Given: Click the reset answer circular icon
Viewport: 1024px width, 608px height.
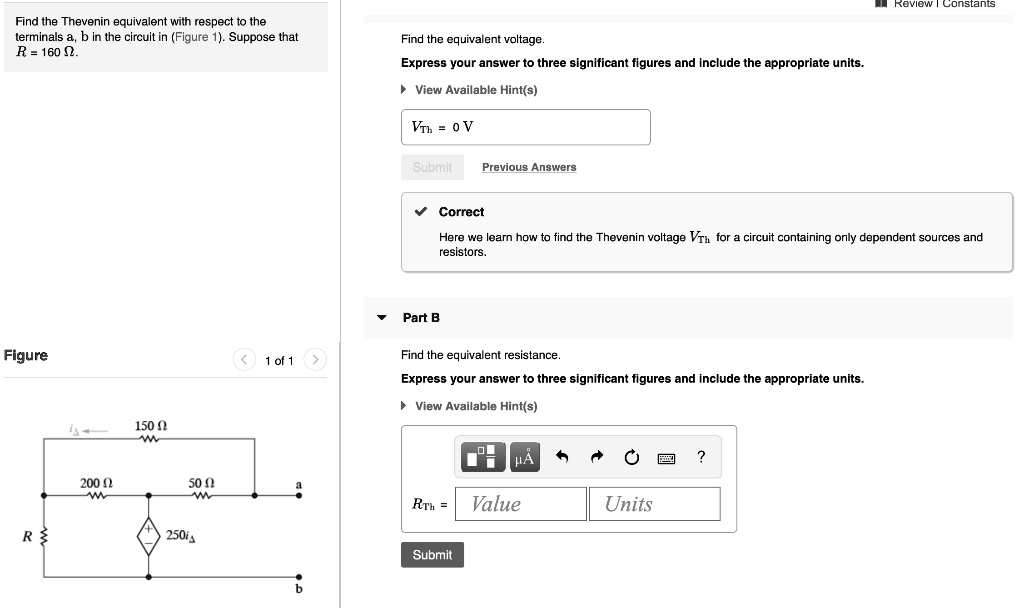Looking at the screenshot, I should tap(631, 457).
